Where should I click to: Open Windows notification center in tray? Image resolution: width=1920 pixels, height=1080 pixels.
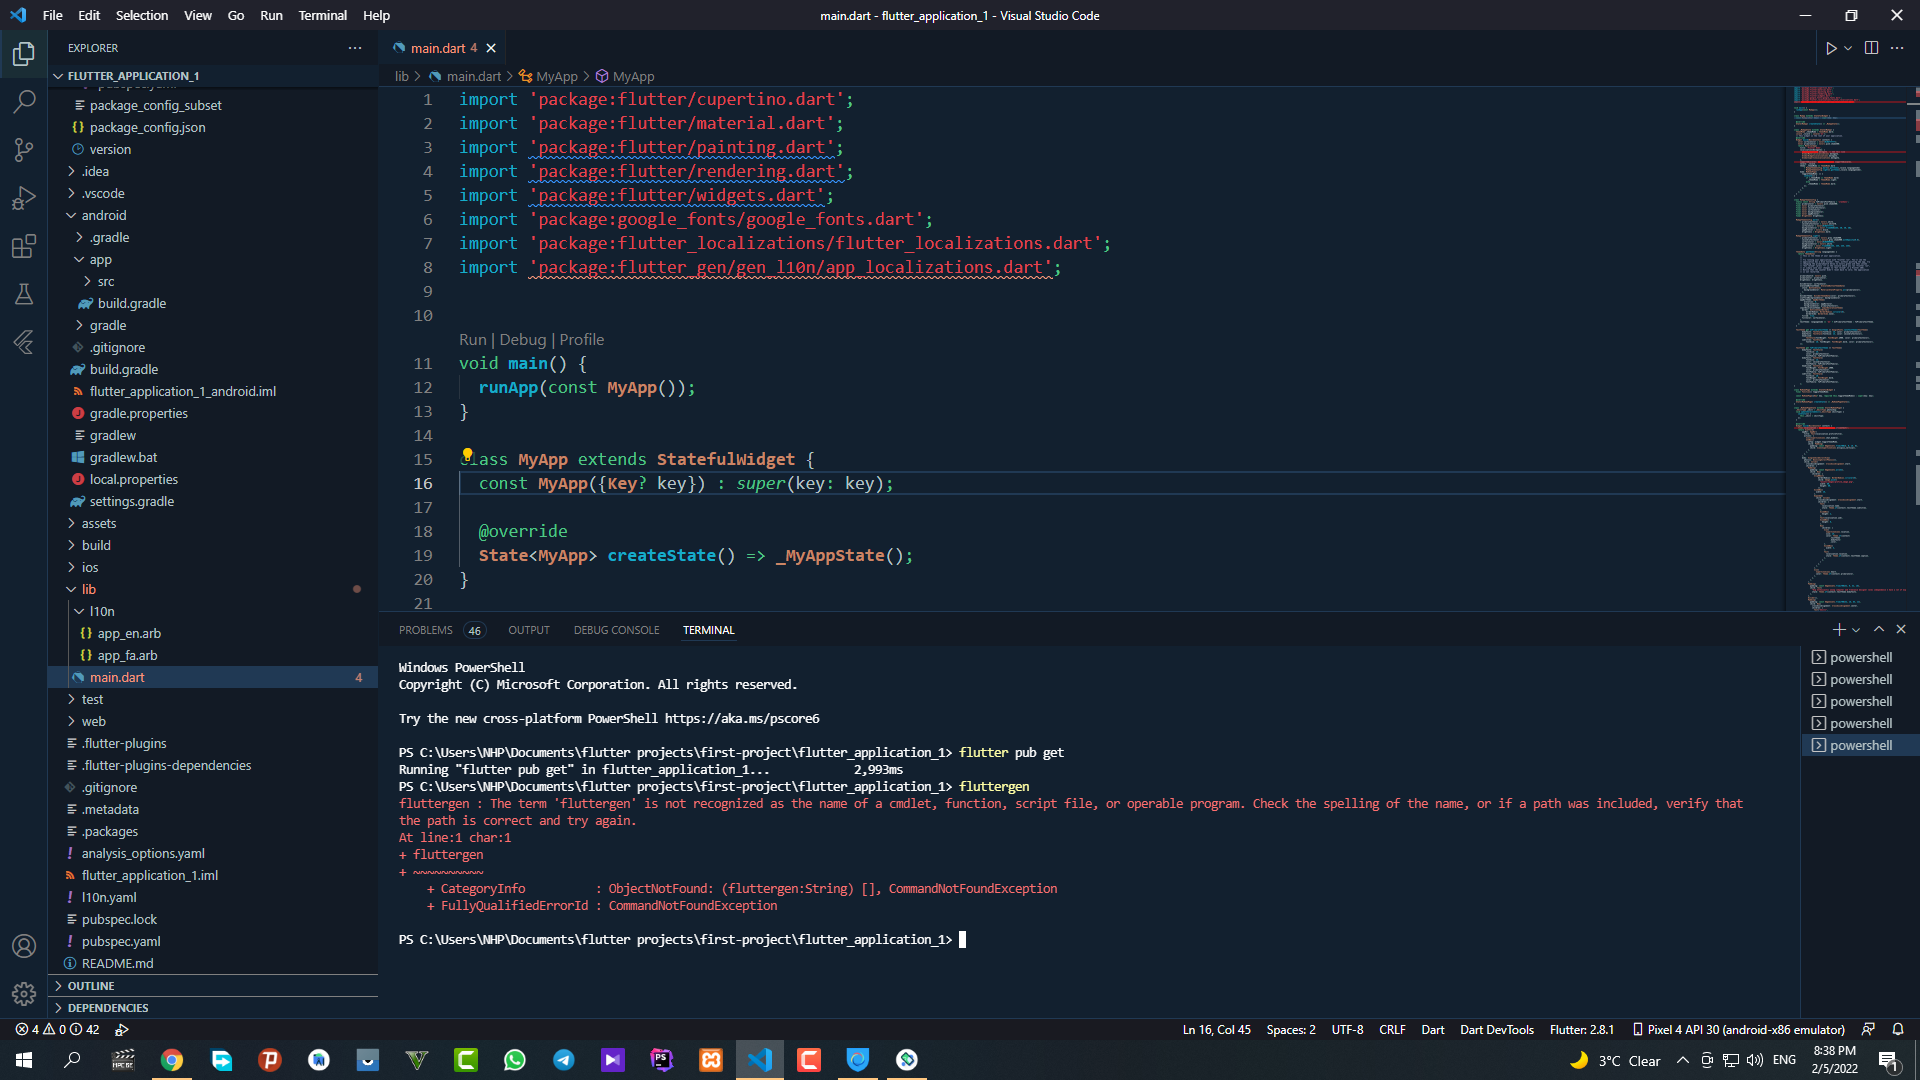[1888, 1060]
